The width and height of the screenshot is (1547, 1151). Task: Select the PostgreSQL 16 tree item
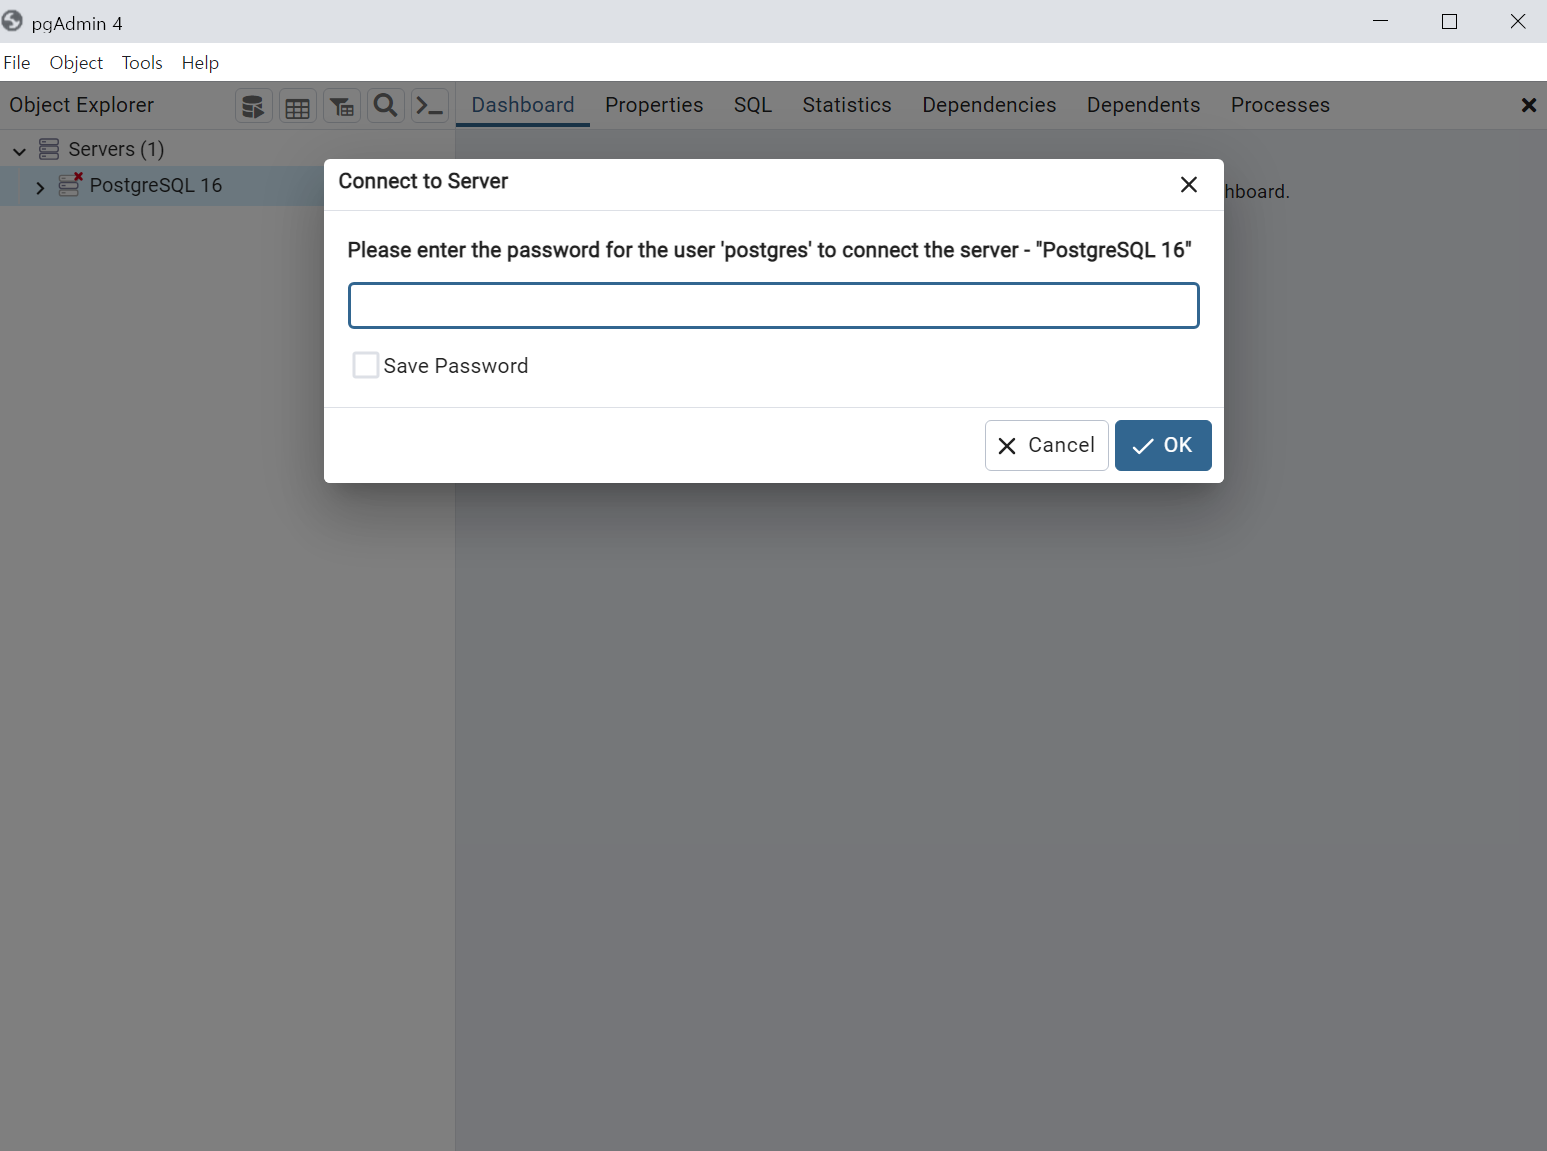pos(156,185)
